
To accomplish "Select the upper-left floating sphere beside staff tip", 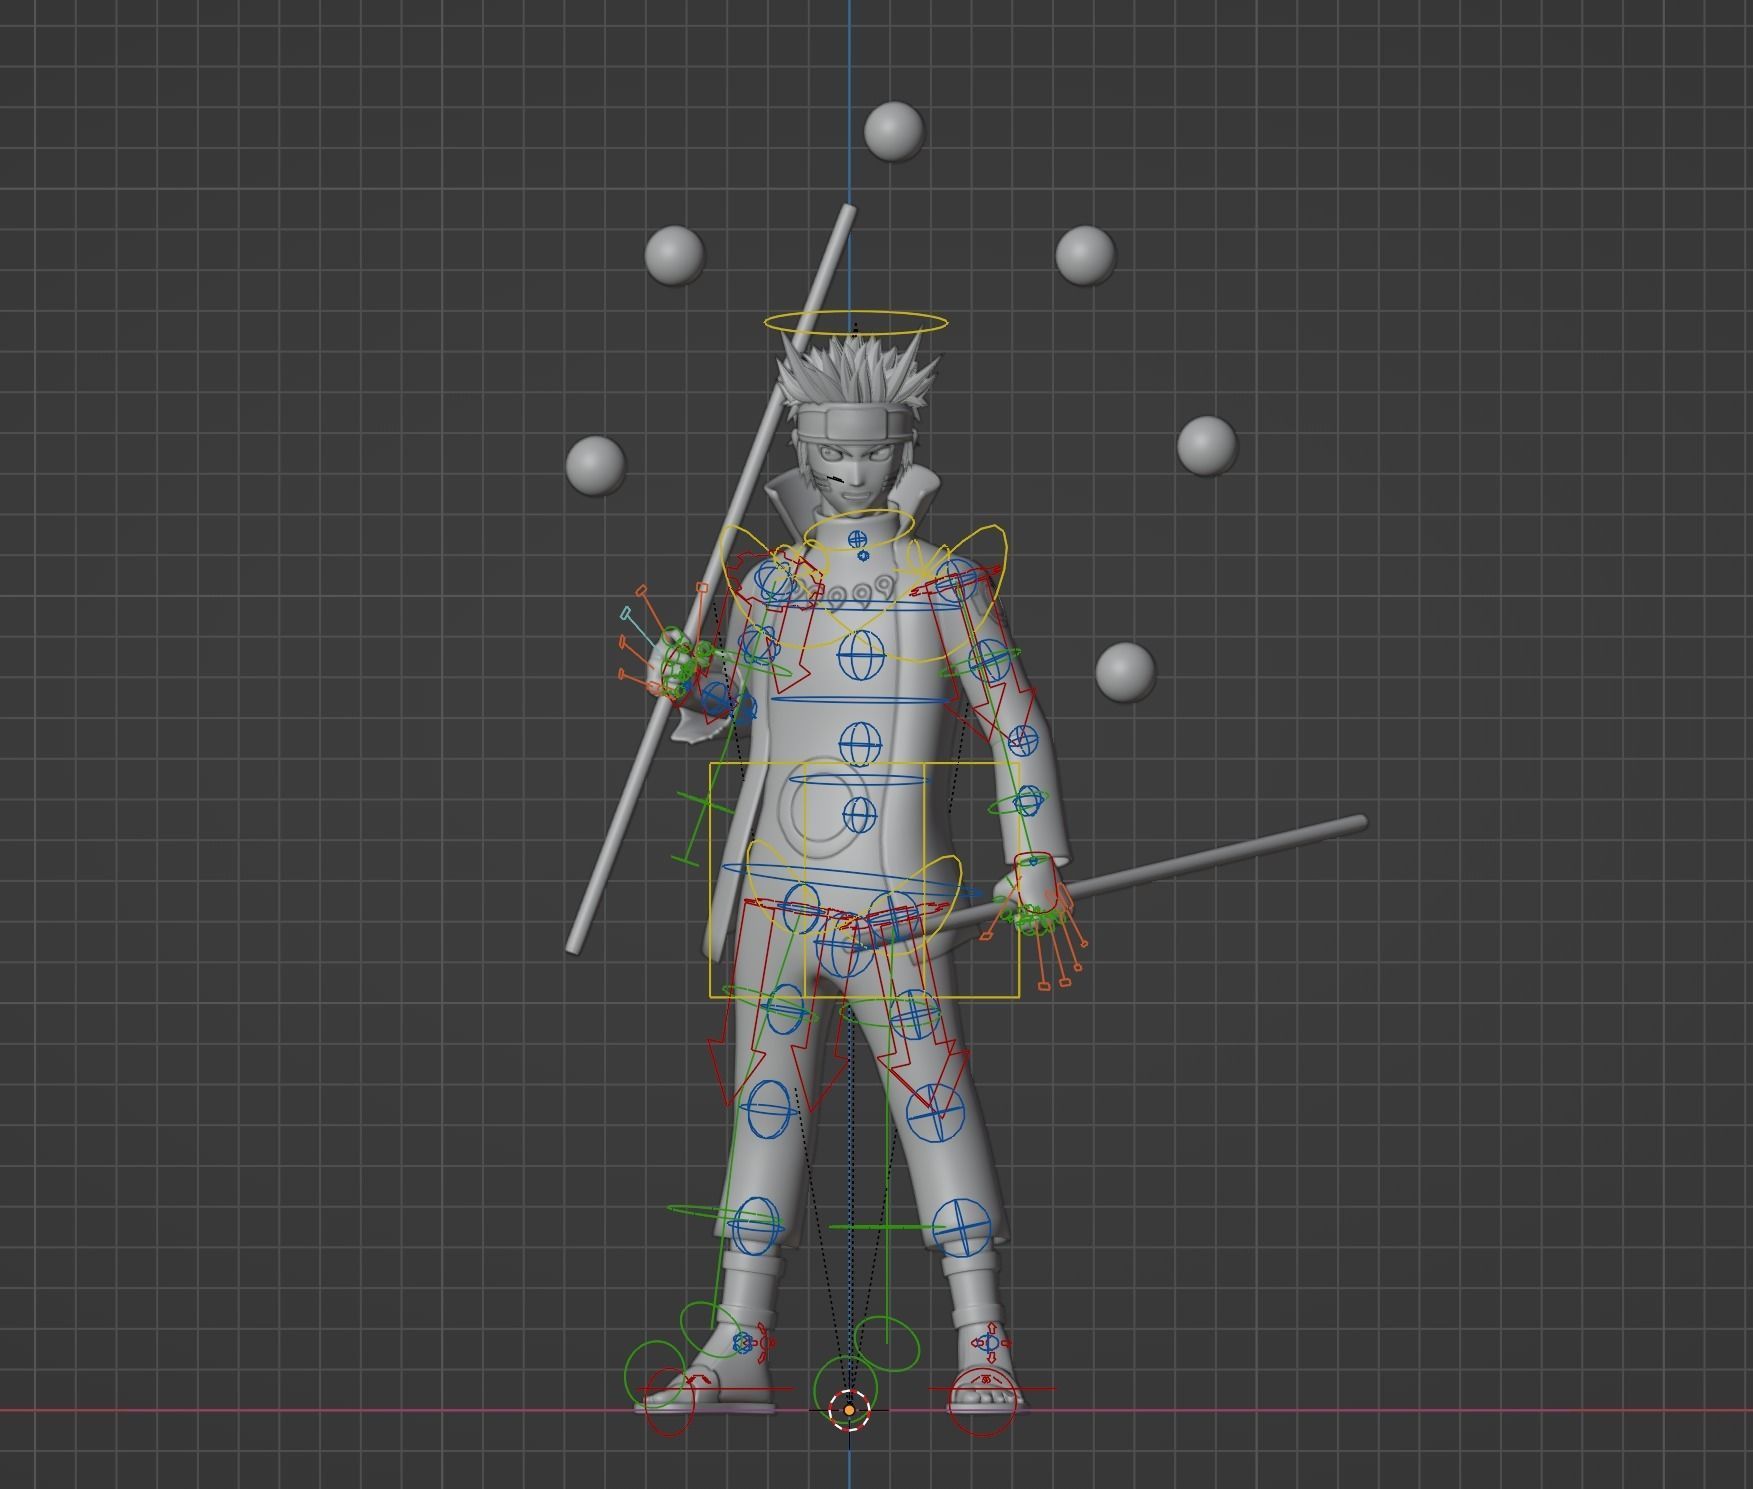I will 675,255.
